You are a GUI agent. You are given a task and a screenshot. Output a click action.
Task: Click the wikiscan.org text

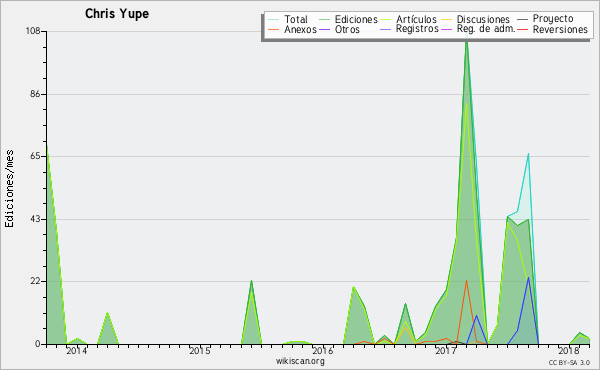click(300, 361)
